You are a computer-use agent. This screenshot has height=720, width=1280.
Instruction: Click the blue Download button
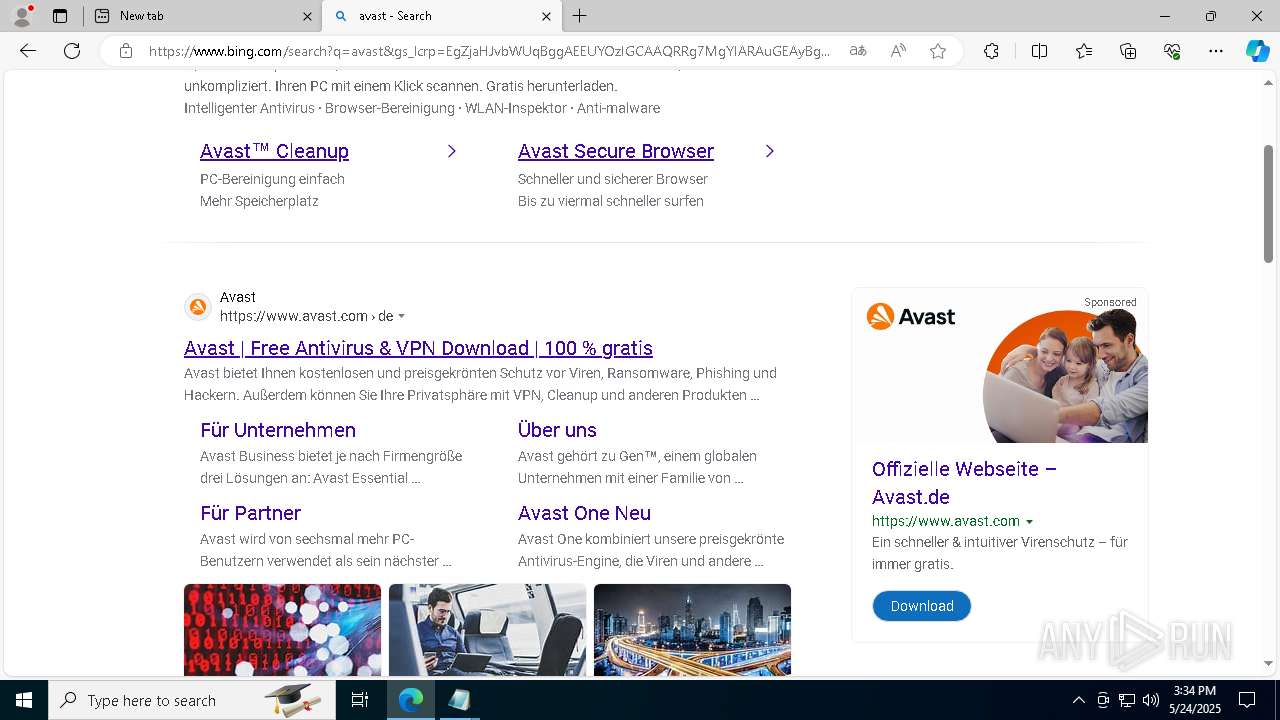[x=922, y=606]
